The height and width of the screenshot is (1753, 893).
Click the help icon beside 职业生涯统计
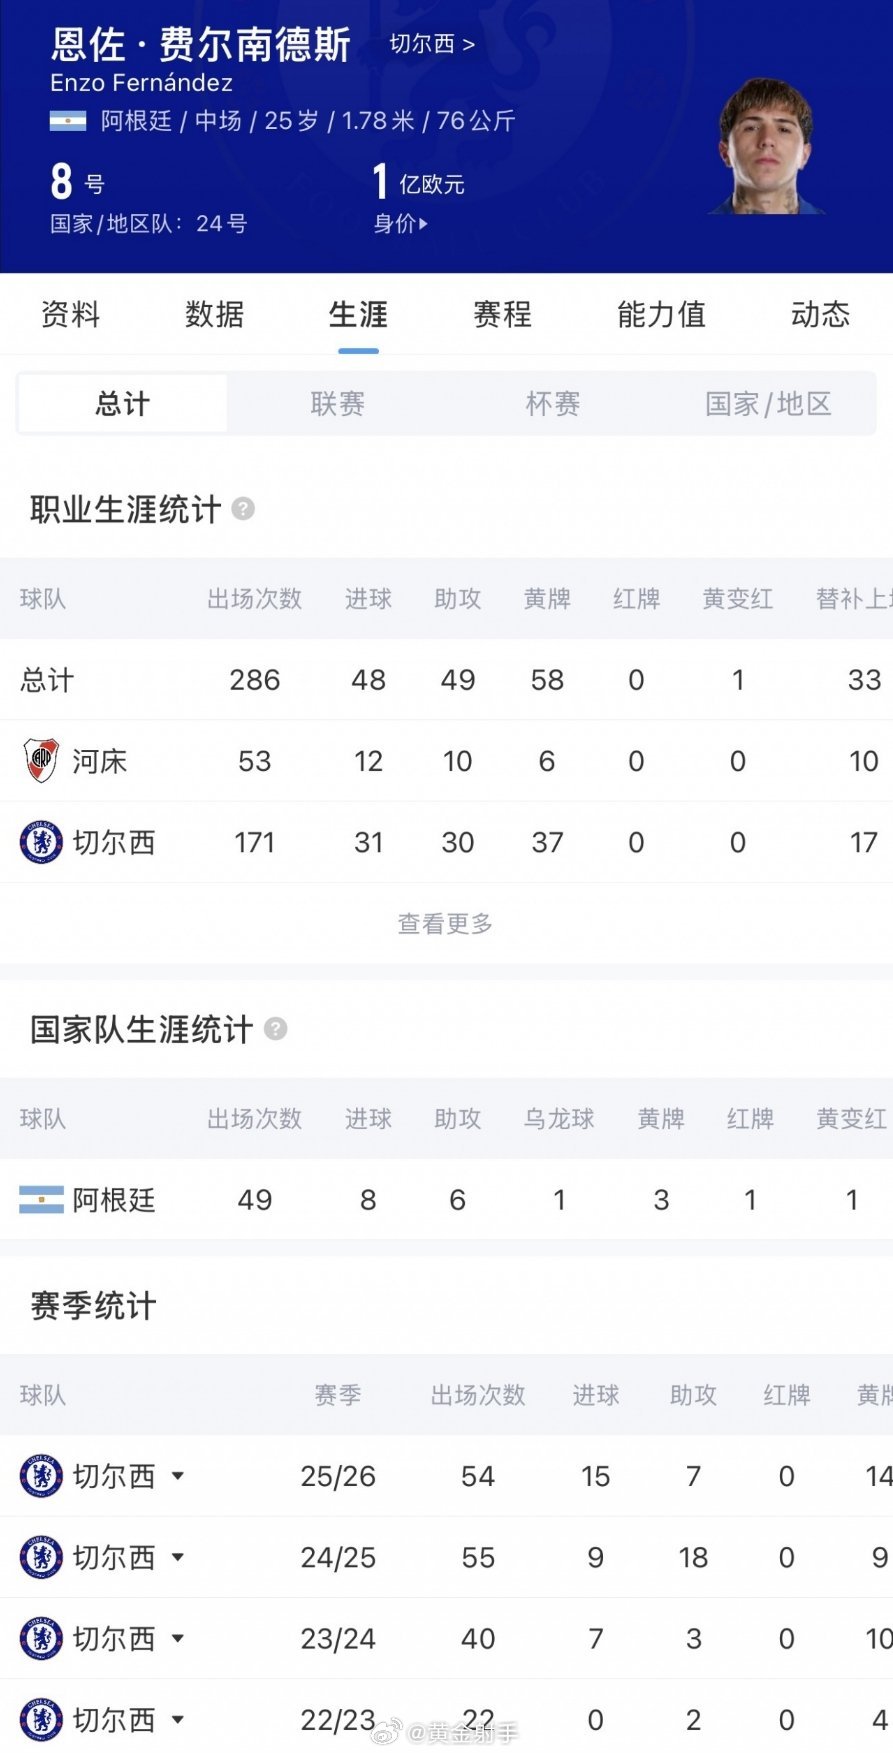[243, 509]
